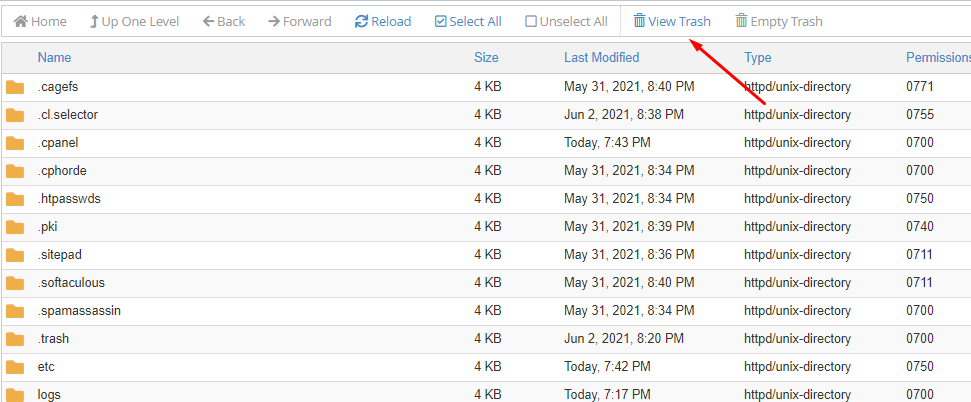Click the .softaculous folder icon
Viewport: 971px width, 402px height.
(15, 283)
